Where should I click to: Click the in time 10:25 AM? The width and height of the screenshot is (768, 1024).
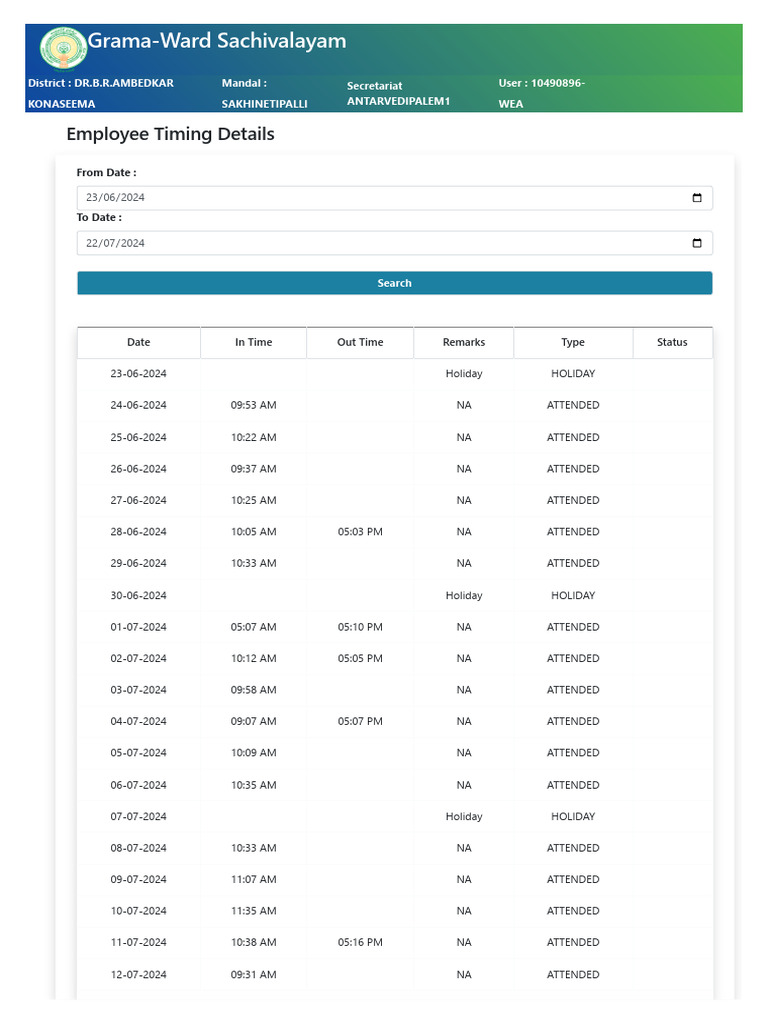pos(253,500)
